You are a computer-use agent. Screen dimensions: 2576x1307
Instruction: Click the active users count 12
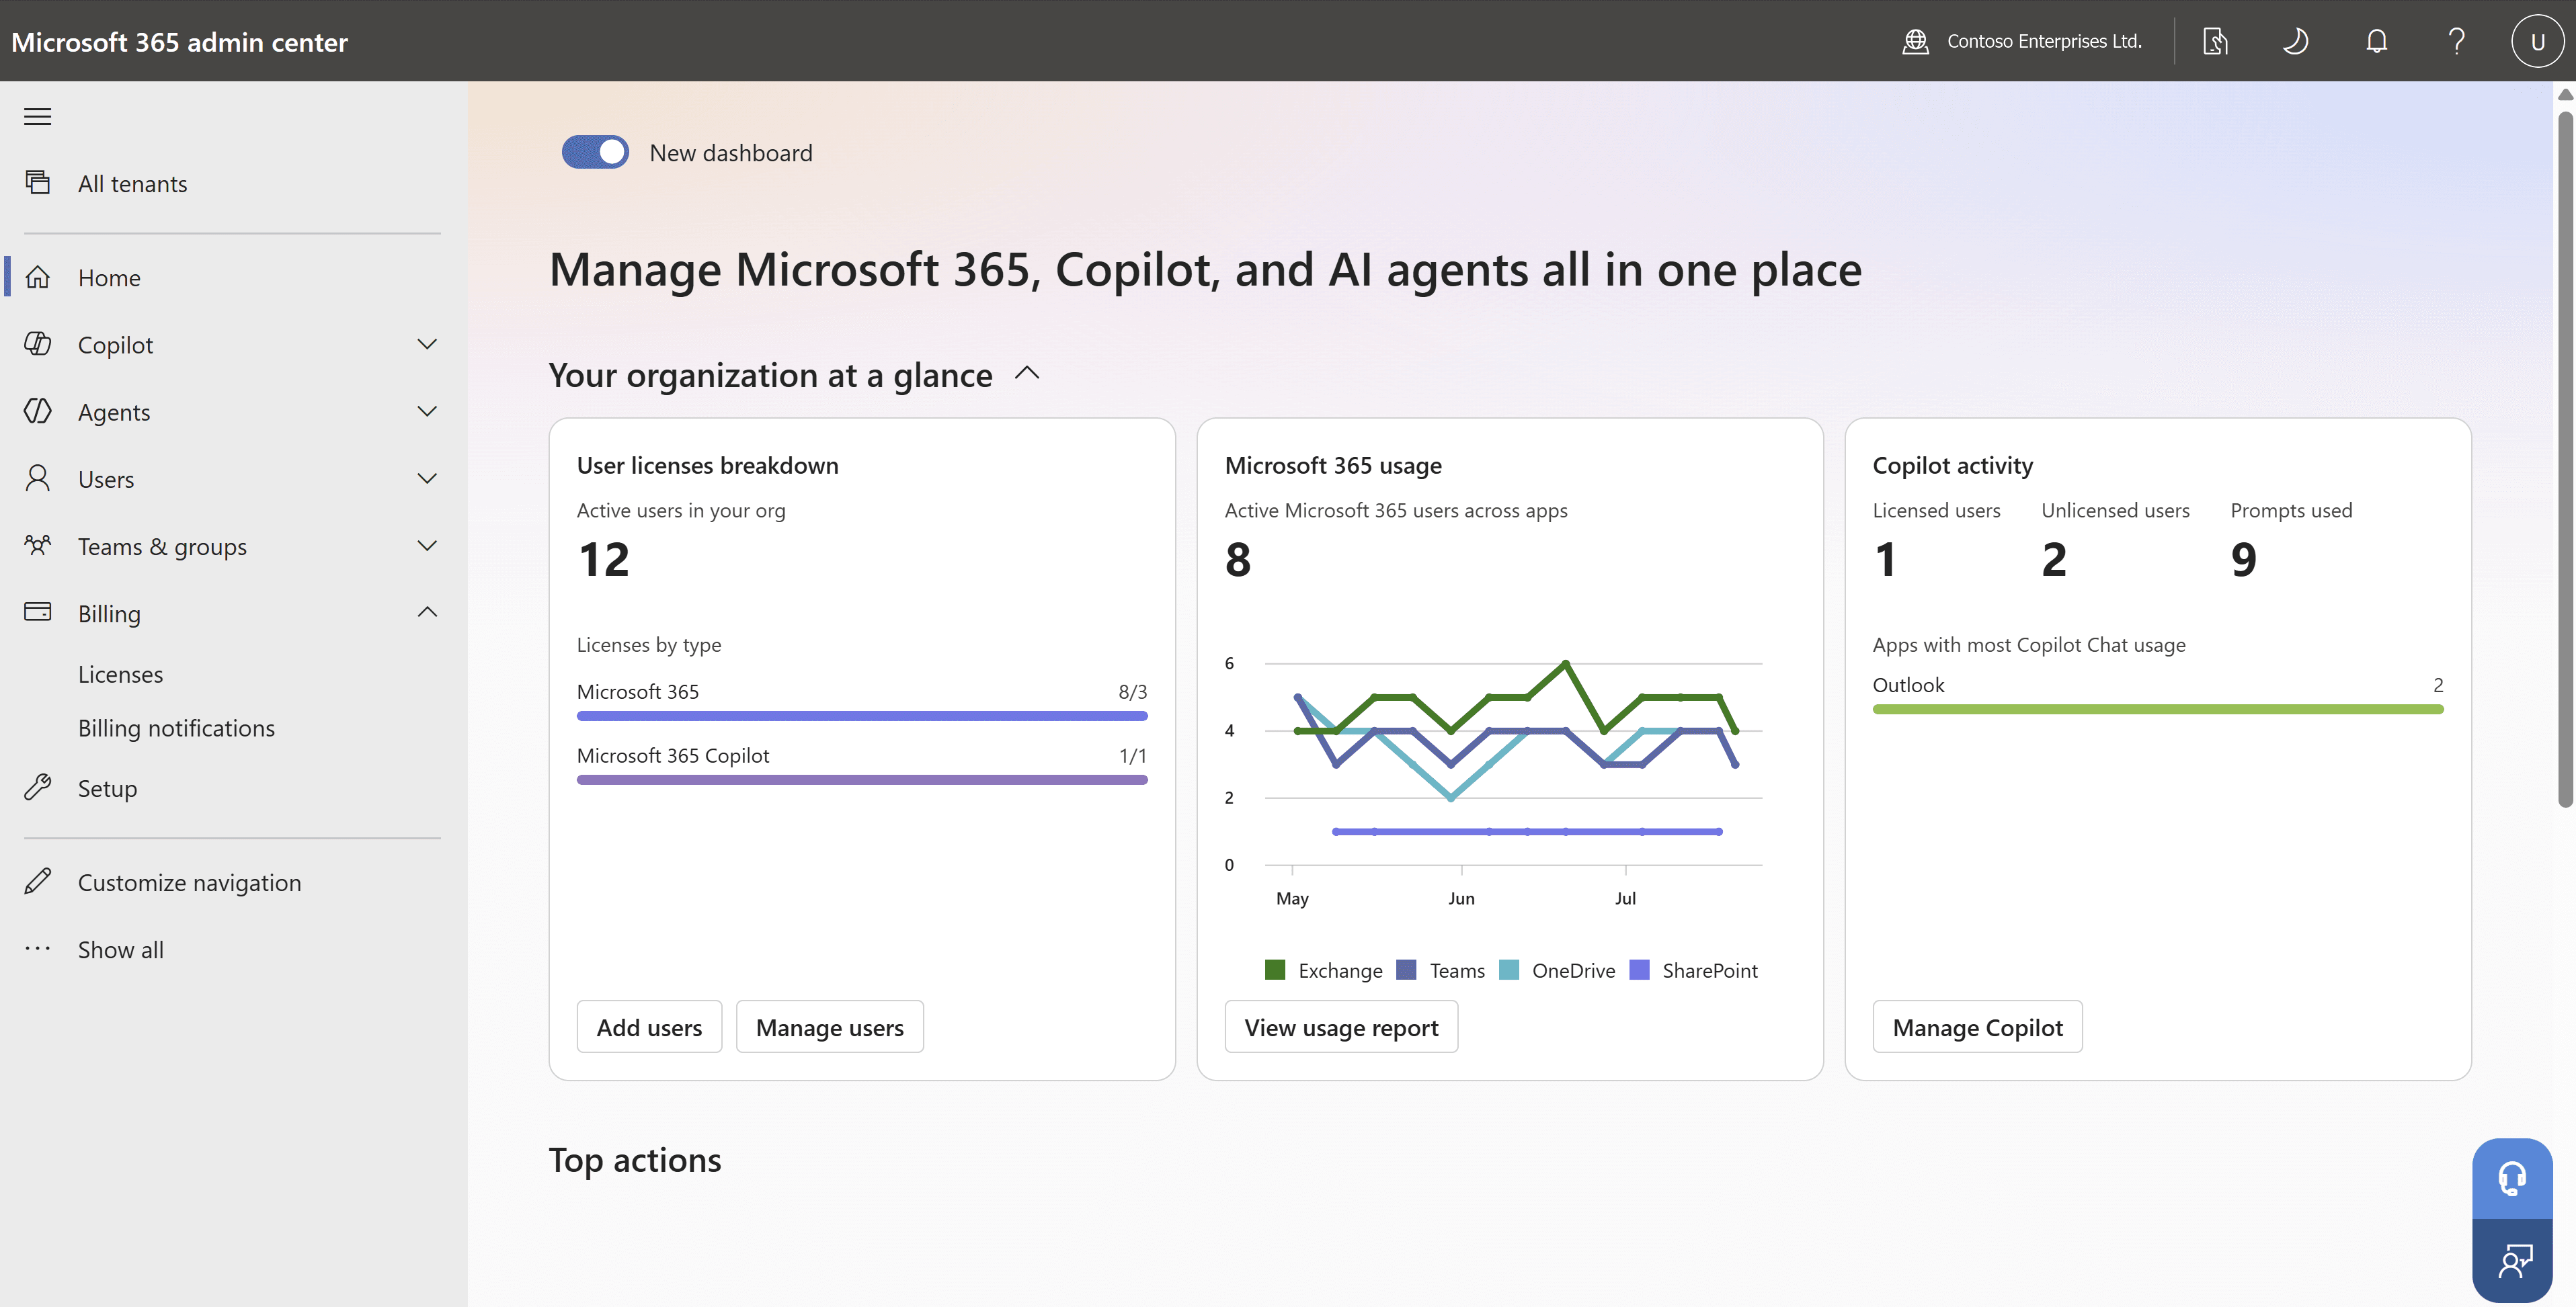[604, 559]
